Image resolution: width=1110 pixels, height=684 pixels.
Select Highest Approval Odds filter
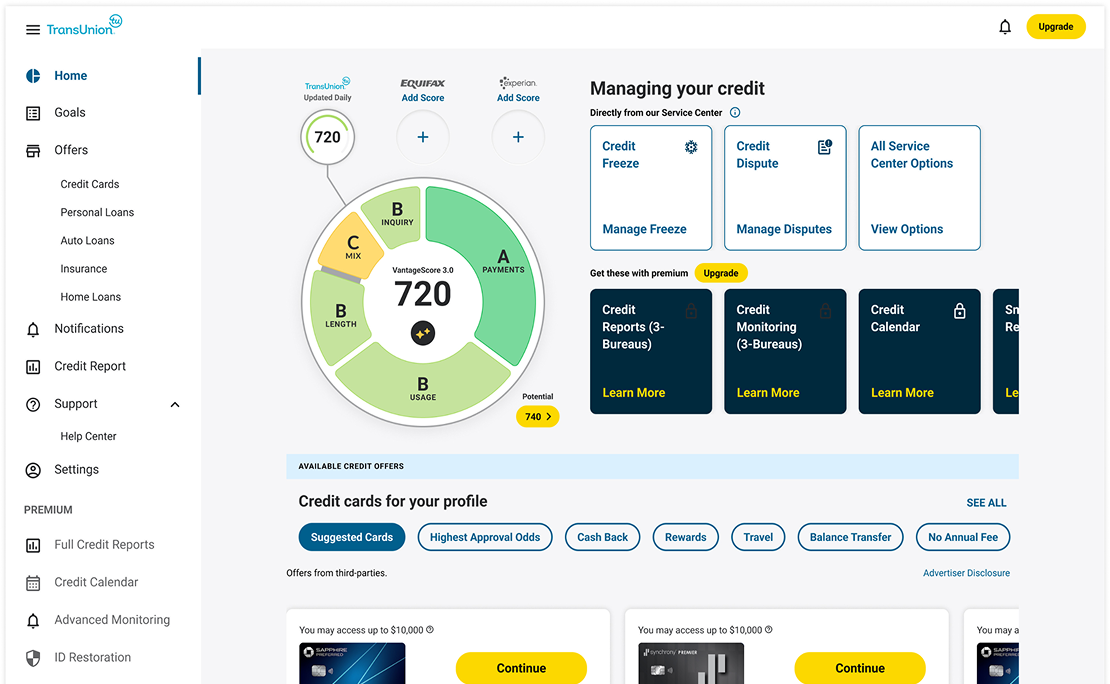(485, 537)
